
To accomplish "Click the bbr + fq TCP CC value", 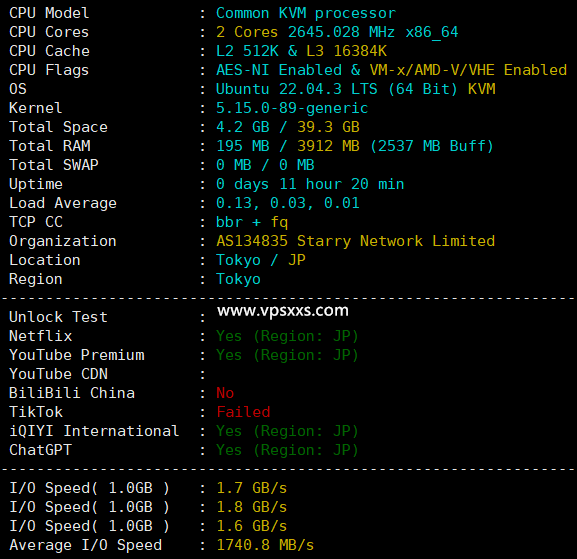I will pyautogui.click(x=252, y=222).
